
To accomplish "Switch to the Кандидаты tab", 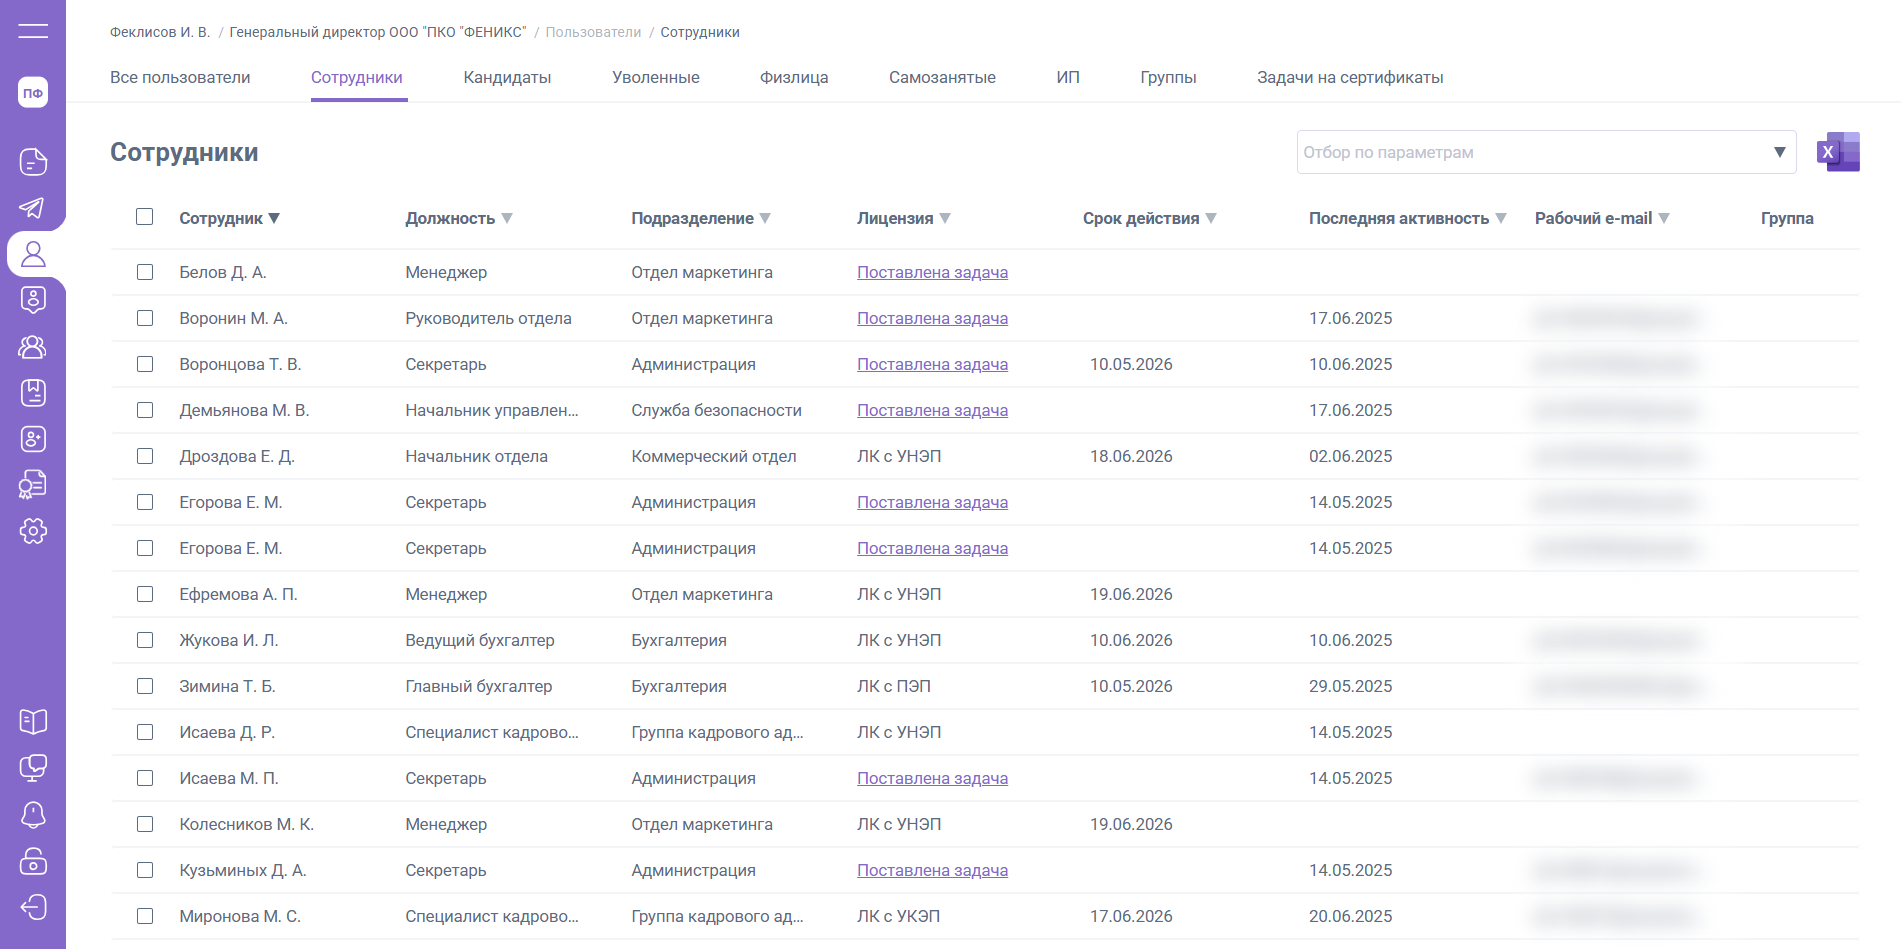I will pyautogui.click(x=507, y=77).
